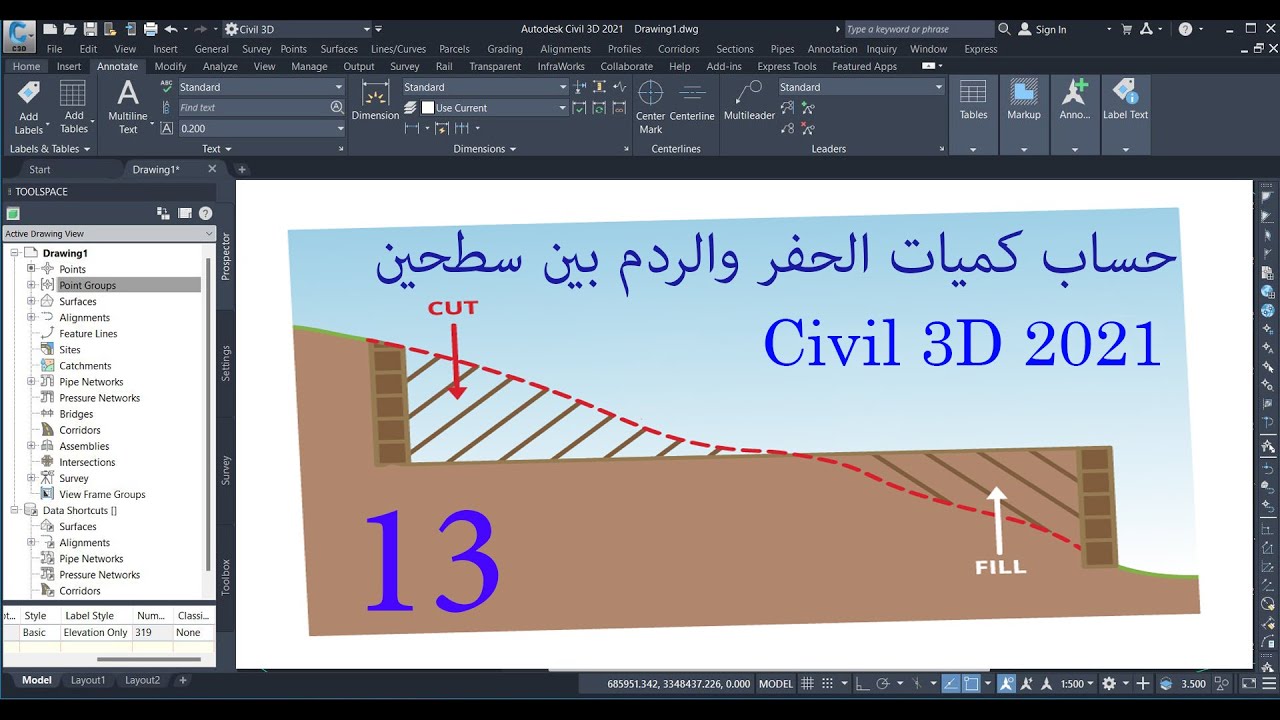Expand the Labels & Tables panel title
The width and height of the screenshot is (1280, 720).
point(50,149)
